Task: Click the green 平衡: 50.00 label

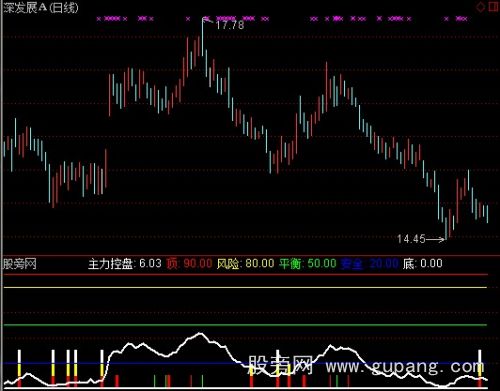Action: coord(308,264)
